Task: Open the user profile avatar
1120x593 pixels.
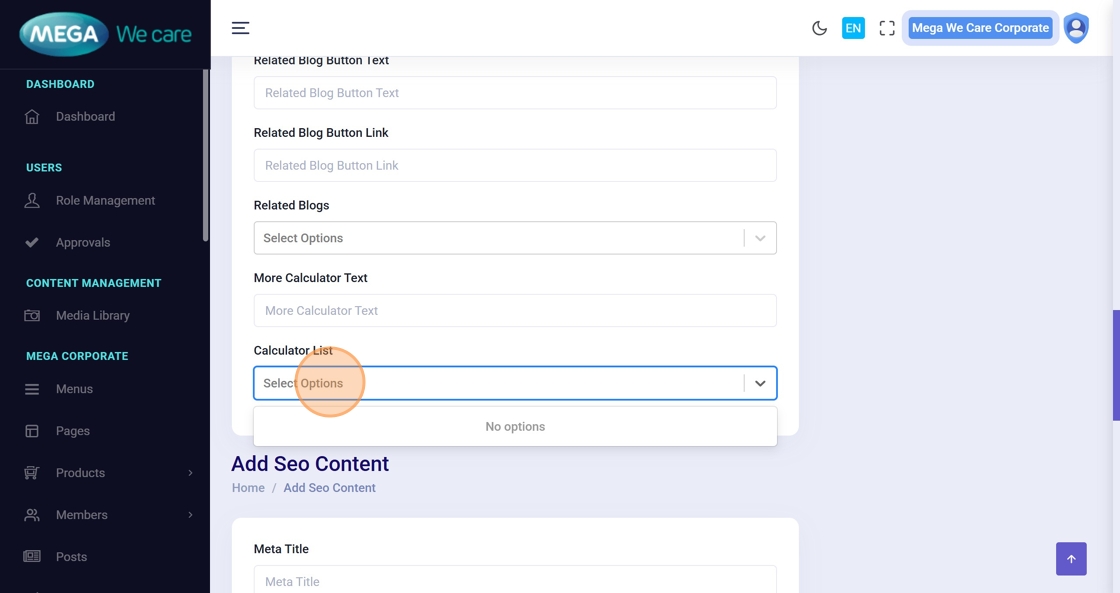Action: click(1076, 28)
